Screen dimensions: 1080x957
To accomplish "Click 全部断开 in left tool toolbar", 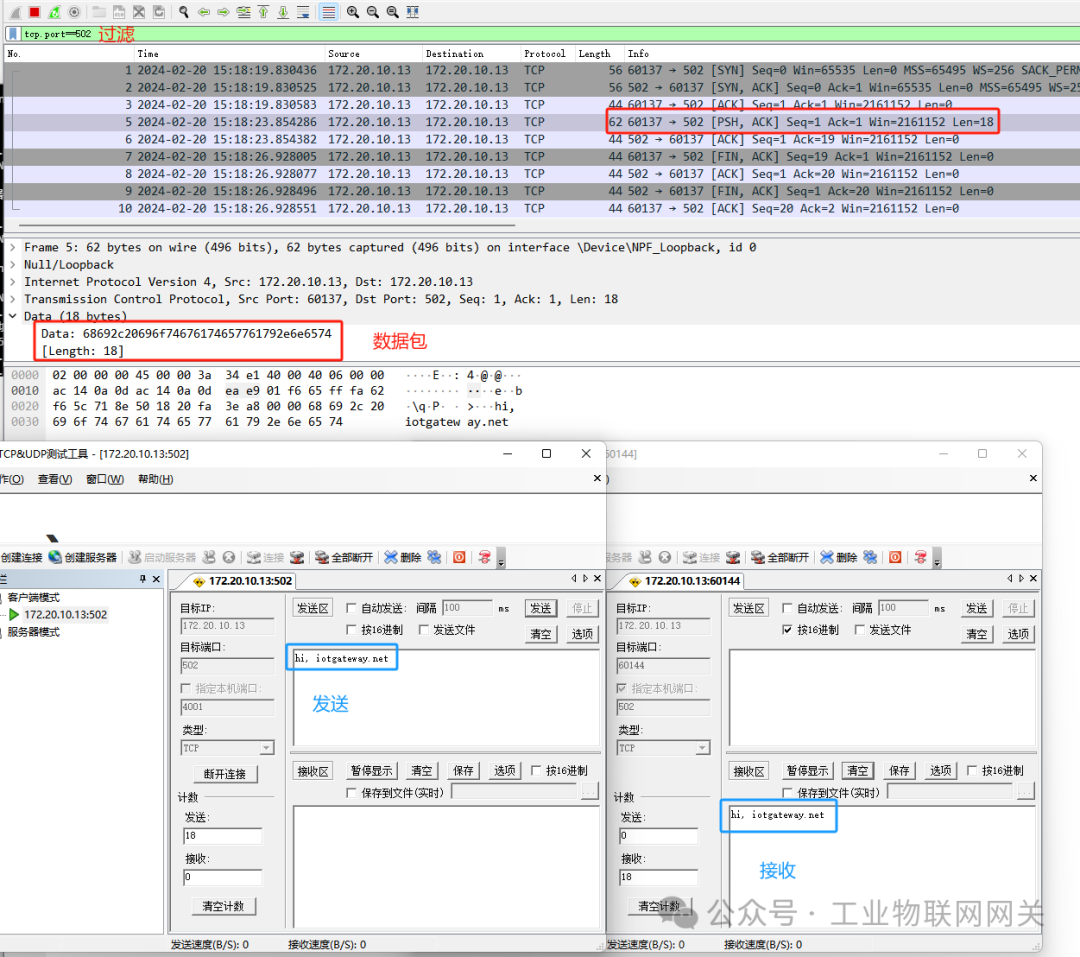I will tap(344, 557).
